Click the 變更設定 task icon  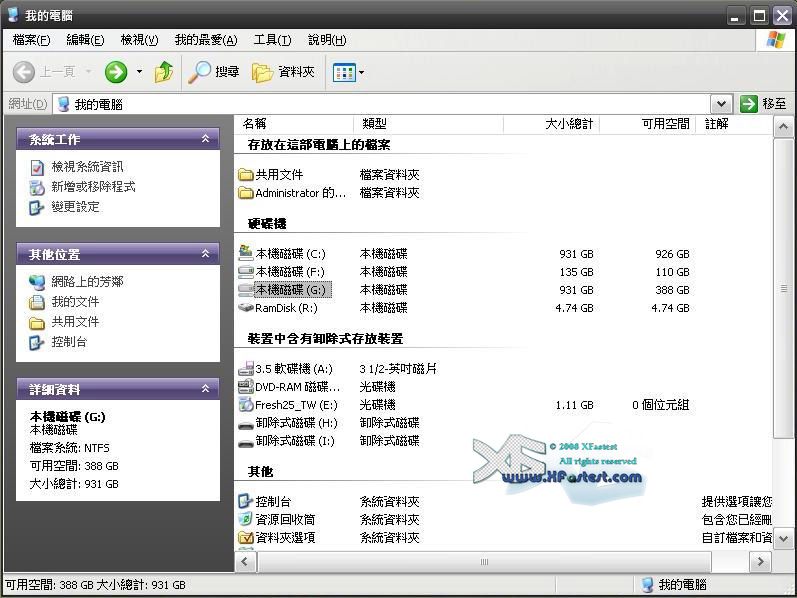coord(37,207)
